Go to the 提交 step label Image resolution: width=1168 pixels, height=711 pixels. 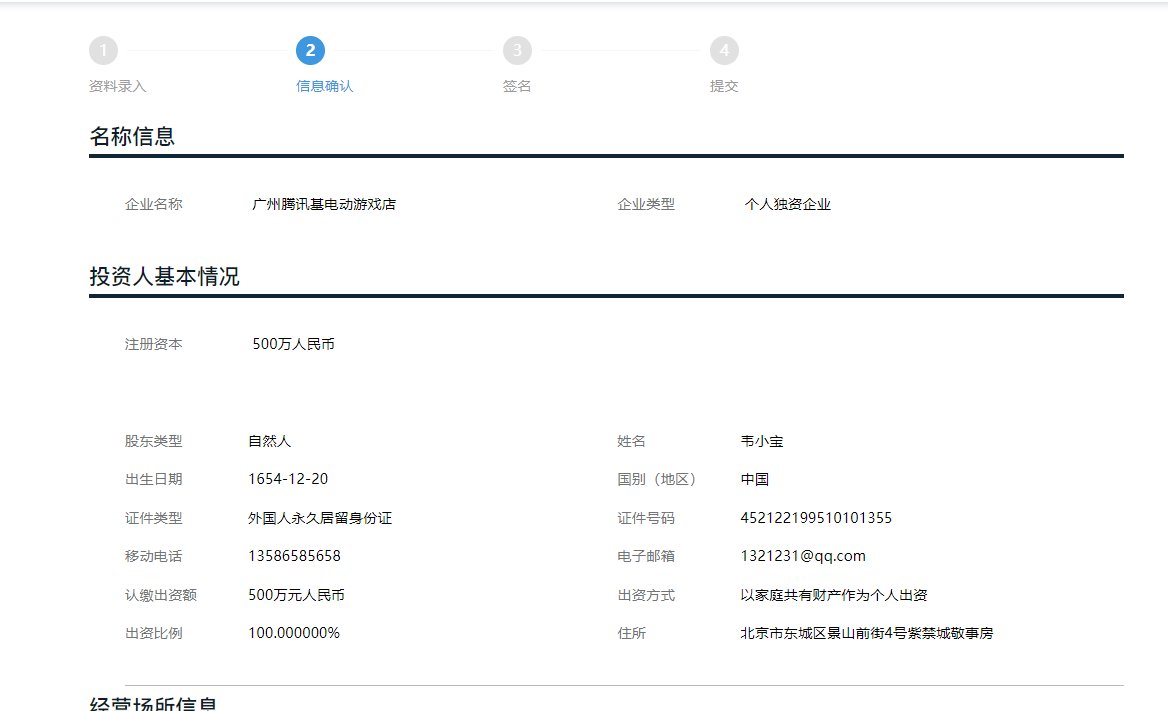[x=724, y=86]
